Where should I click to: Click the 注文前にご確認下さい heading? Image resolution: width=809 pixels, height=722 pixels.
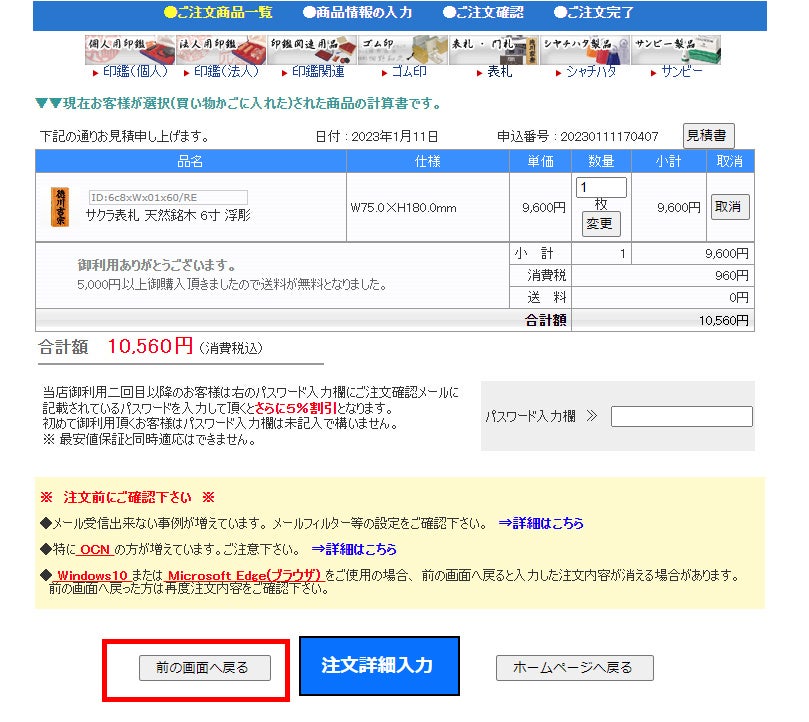point(127,498)
